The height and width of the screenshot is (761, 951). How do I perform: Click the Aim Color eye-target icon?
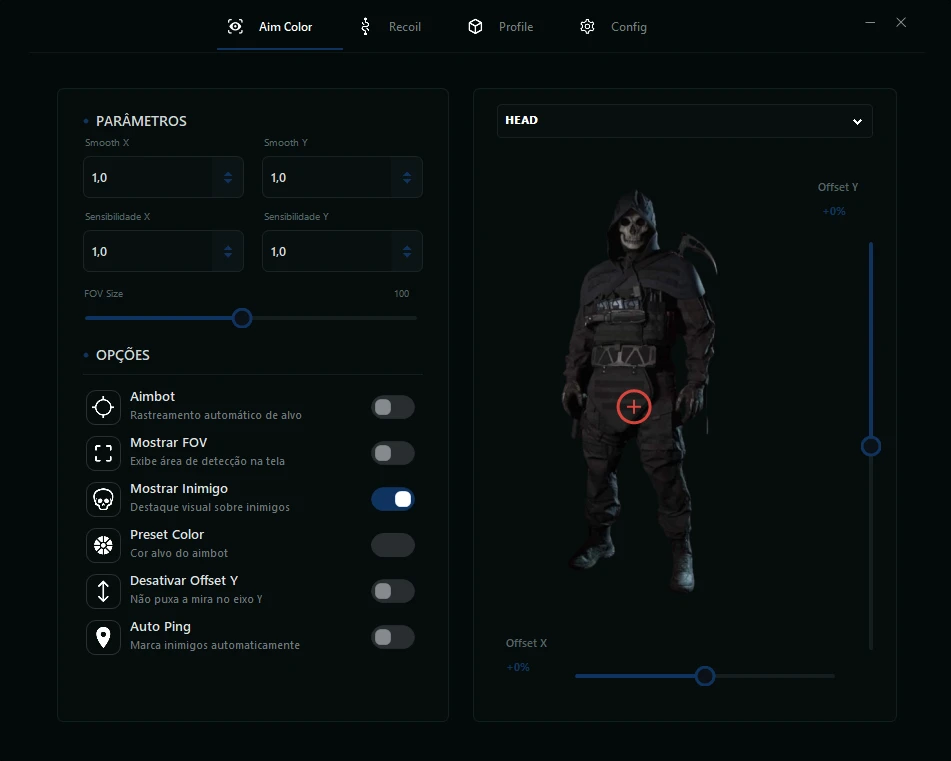tap(235, 27)
